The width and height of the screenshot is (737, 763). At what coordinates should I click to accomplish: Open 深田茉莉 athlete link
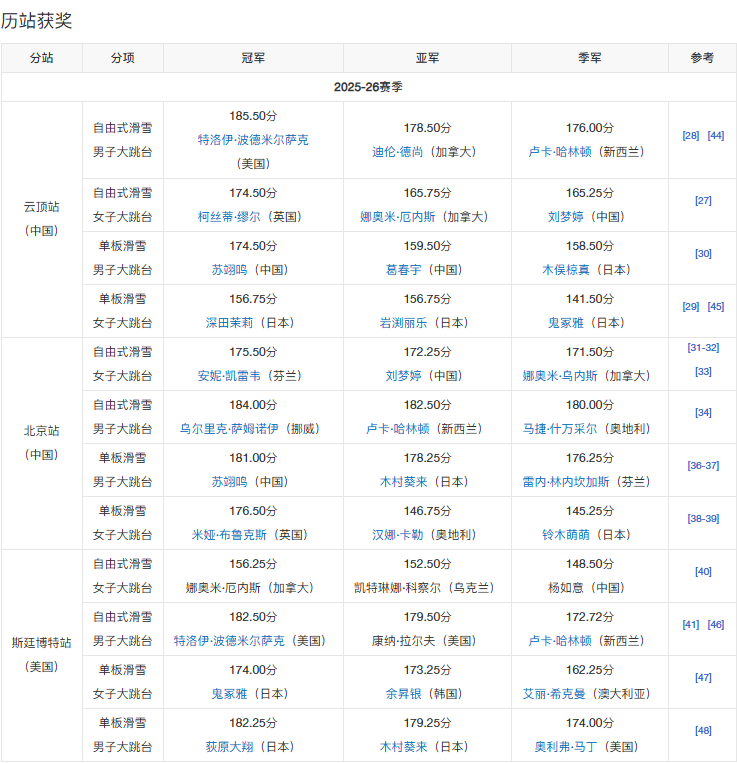[x=229, y=323]
